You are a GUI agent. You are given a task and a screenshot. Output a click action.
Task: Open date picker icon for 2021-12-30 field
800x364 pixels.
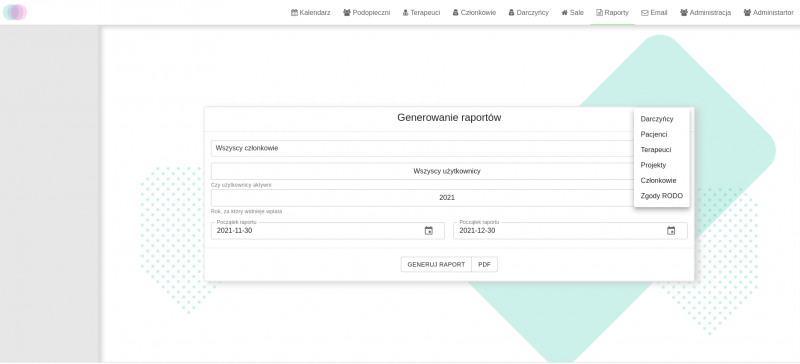pos(671,231)
